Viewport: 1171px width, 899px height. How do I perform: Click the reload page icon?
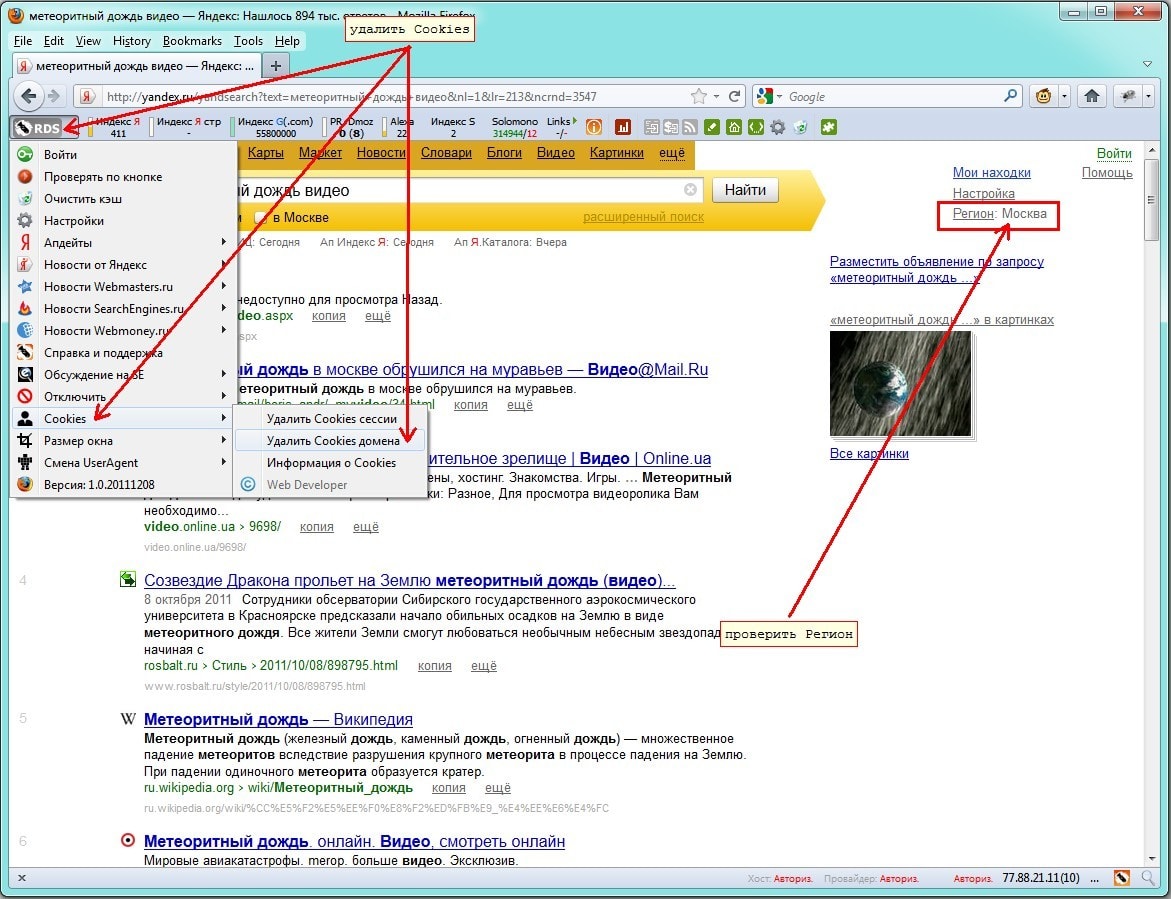click(735, 96)
